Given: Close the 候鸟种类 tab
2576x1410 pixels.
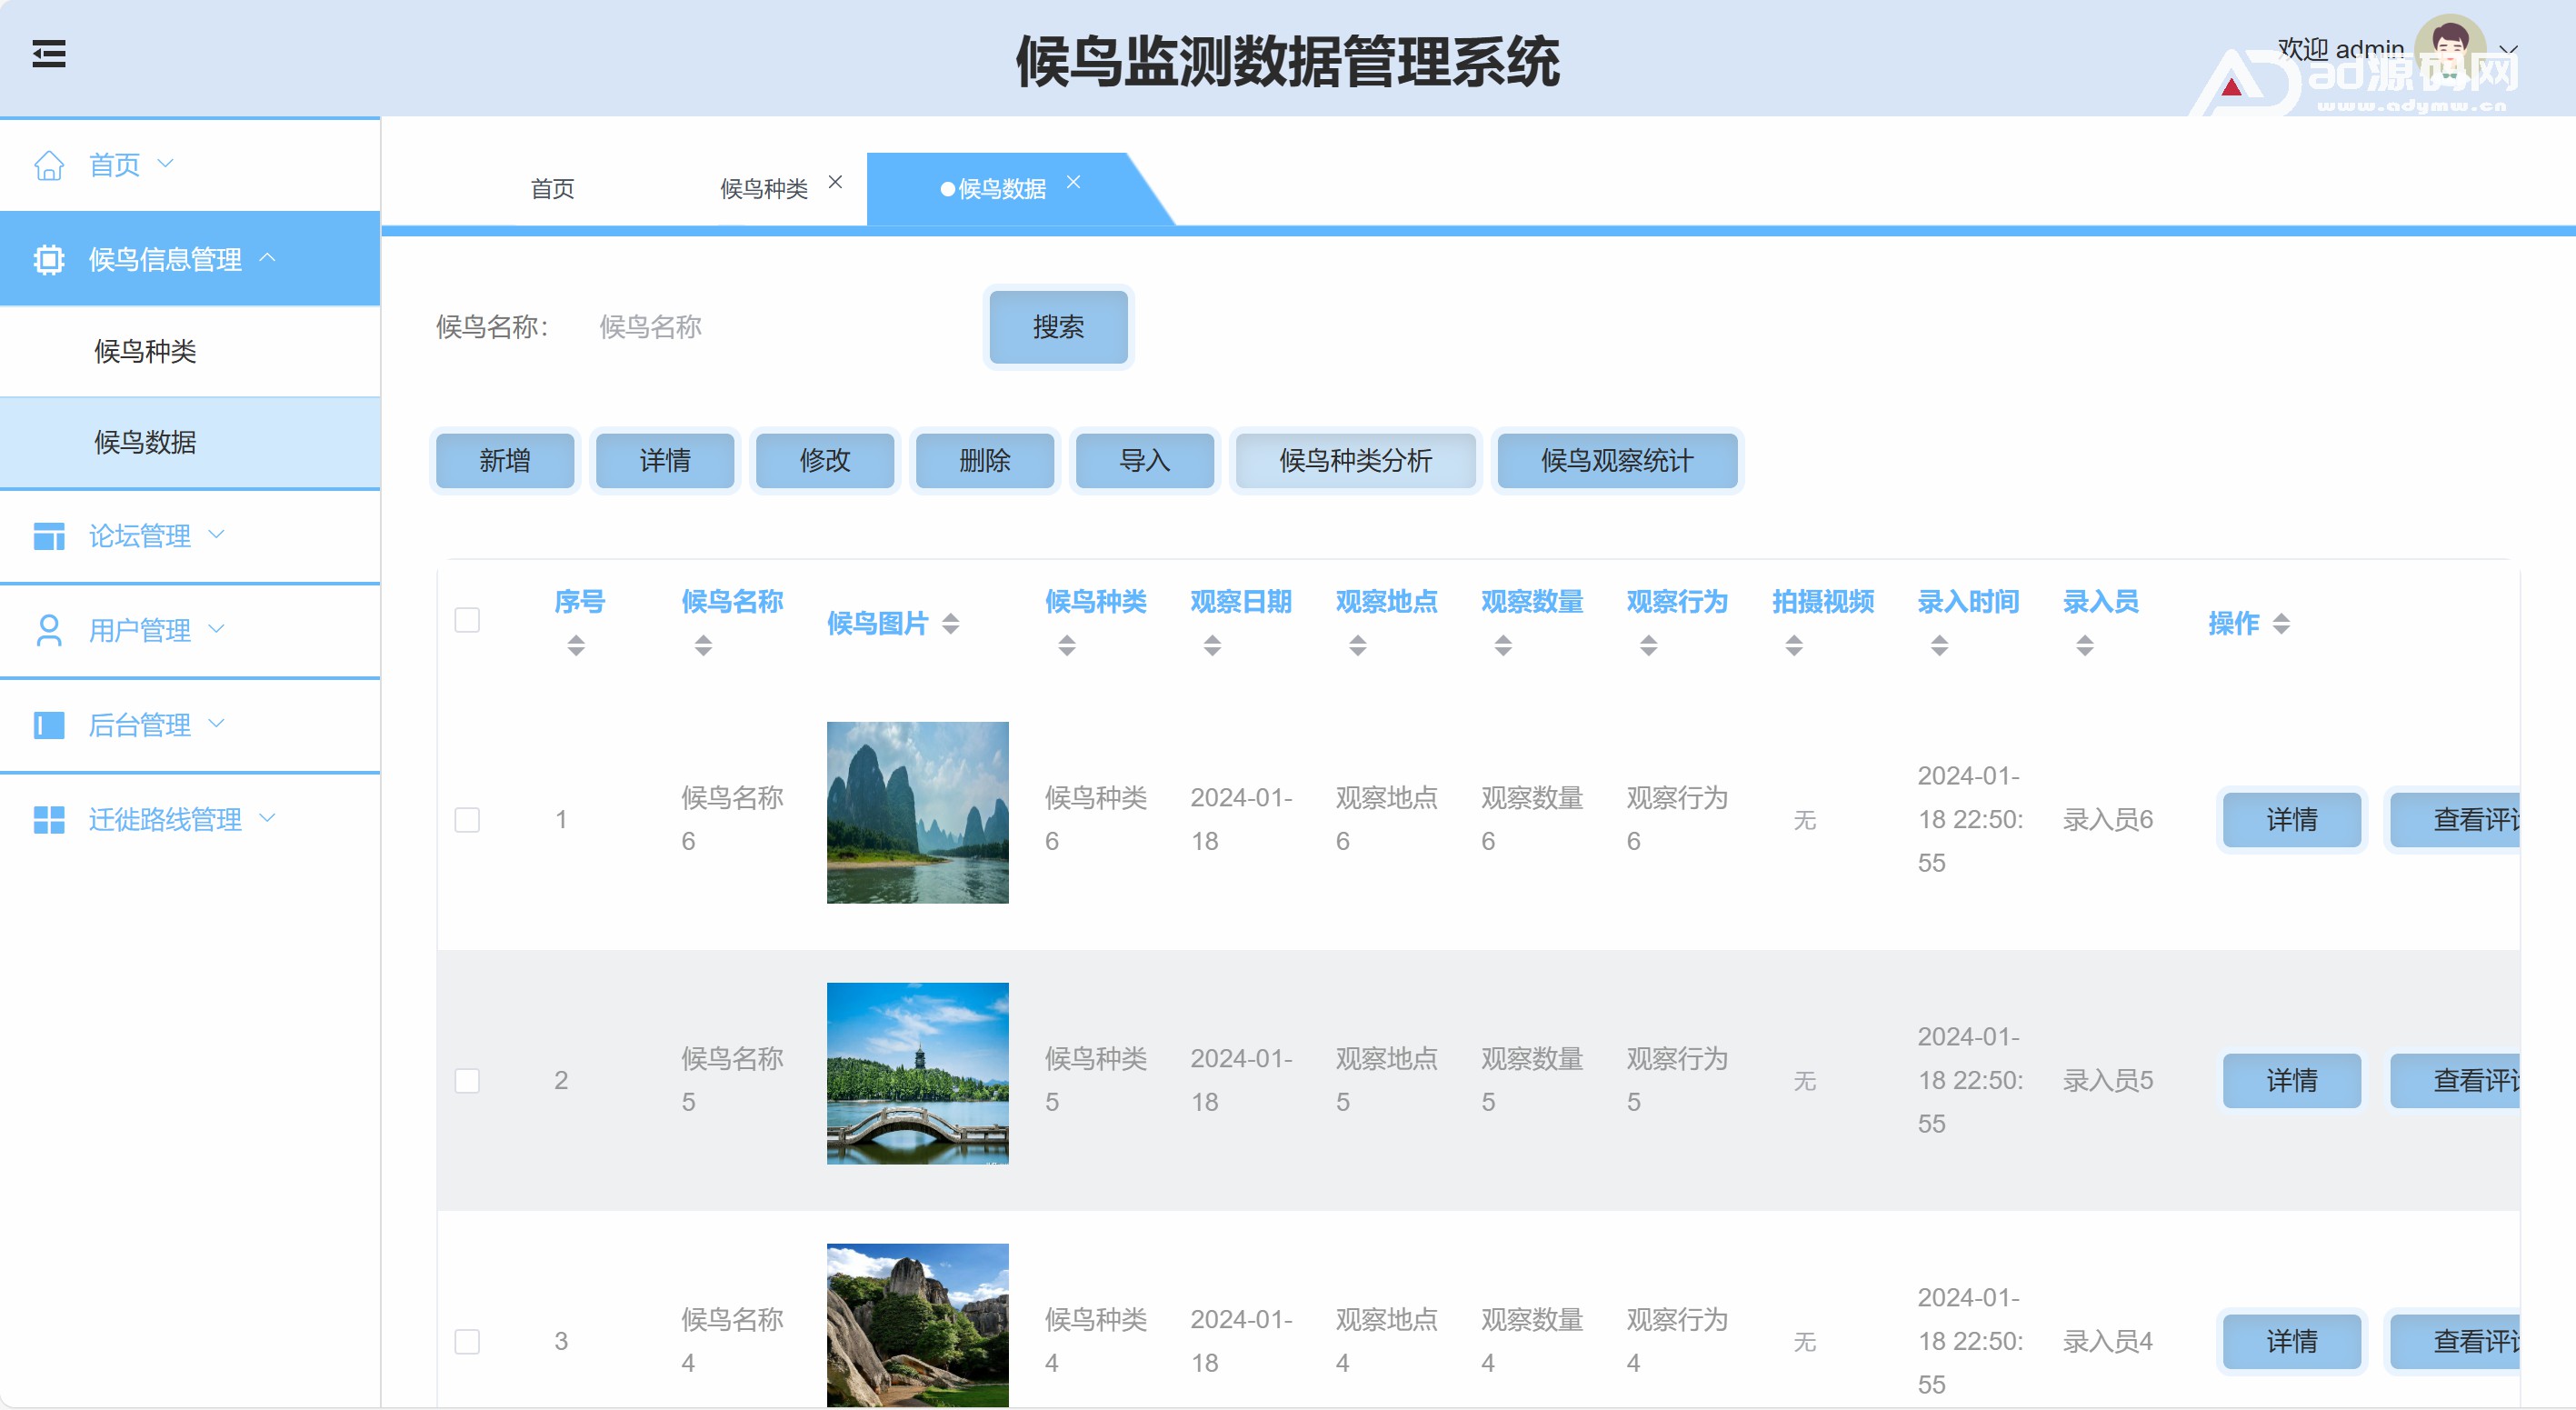Looking at the screenshot, I should point(835,182).
